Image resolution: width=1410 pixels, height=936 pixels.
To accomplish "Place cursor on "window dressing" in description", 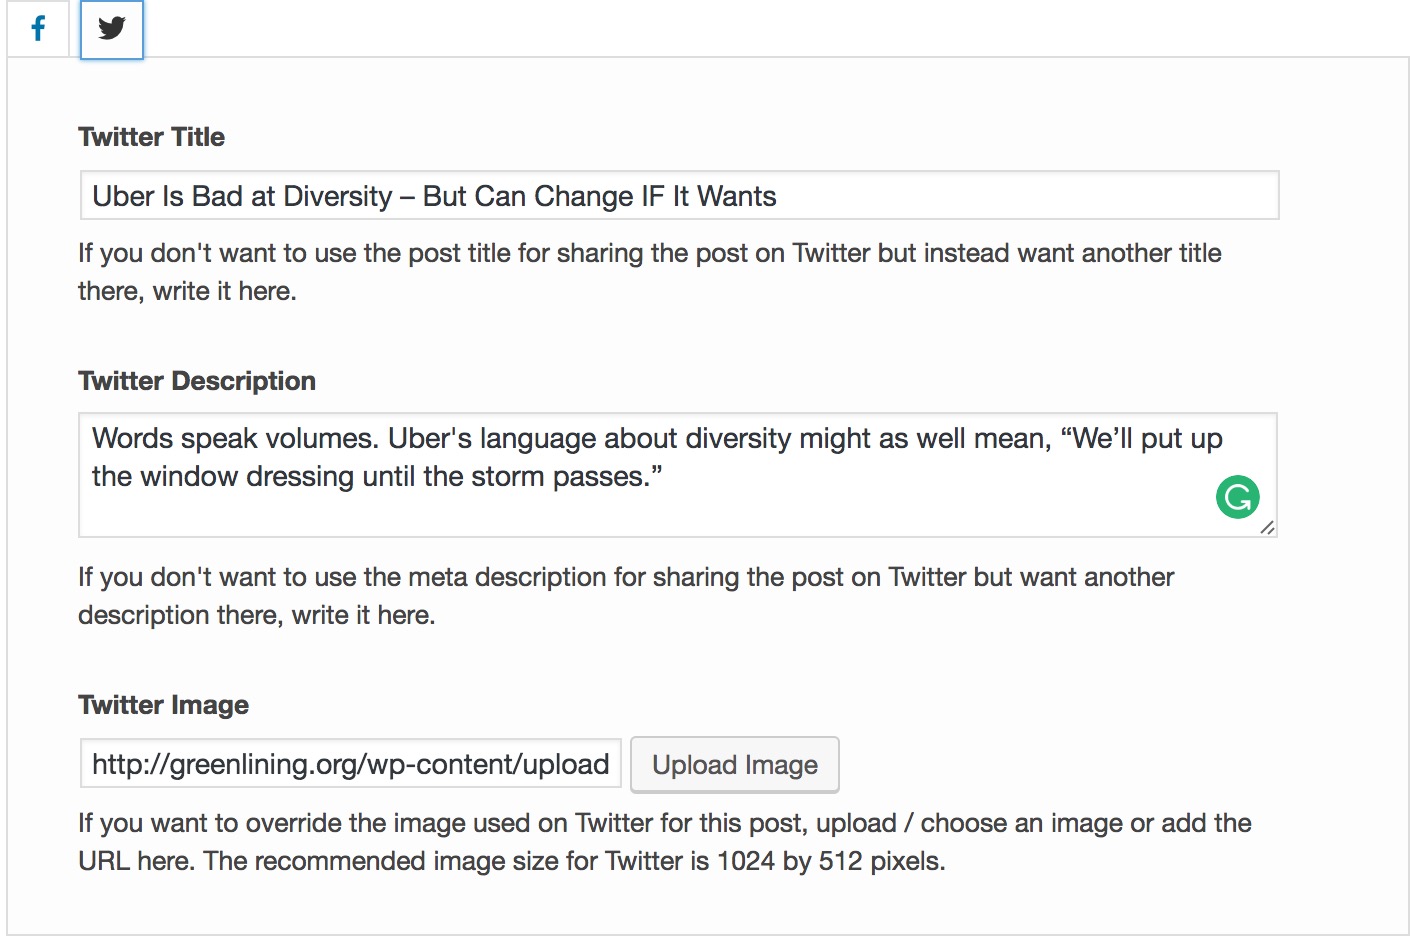I will [x=247, y=476].
